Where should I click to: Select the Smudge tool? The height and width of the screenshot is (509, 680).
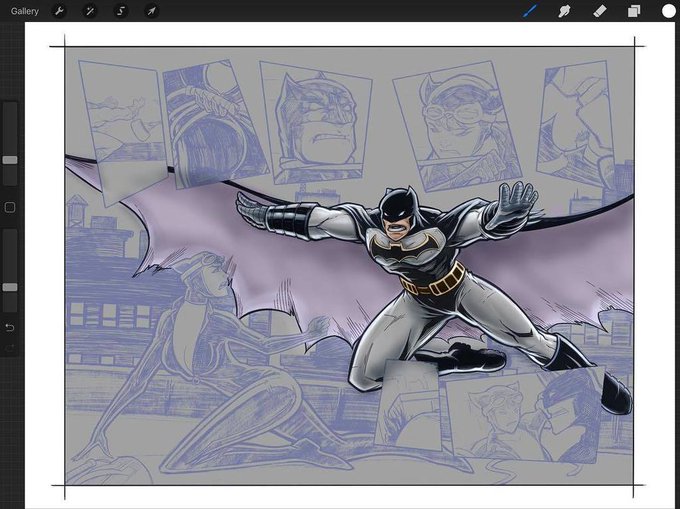click(564, 11)
